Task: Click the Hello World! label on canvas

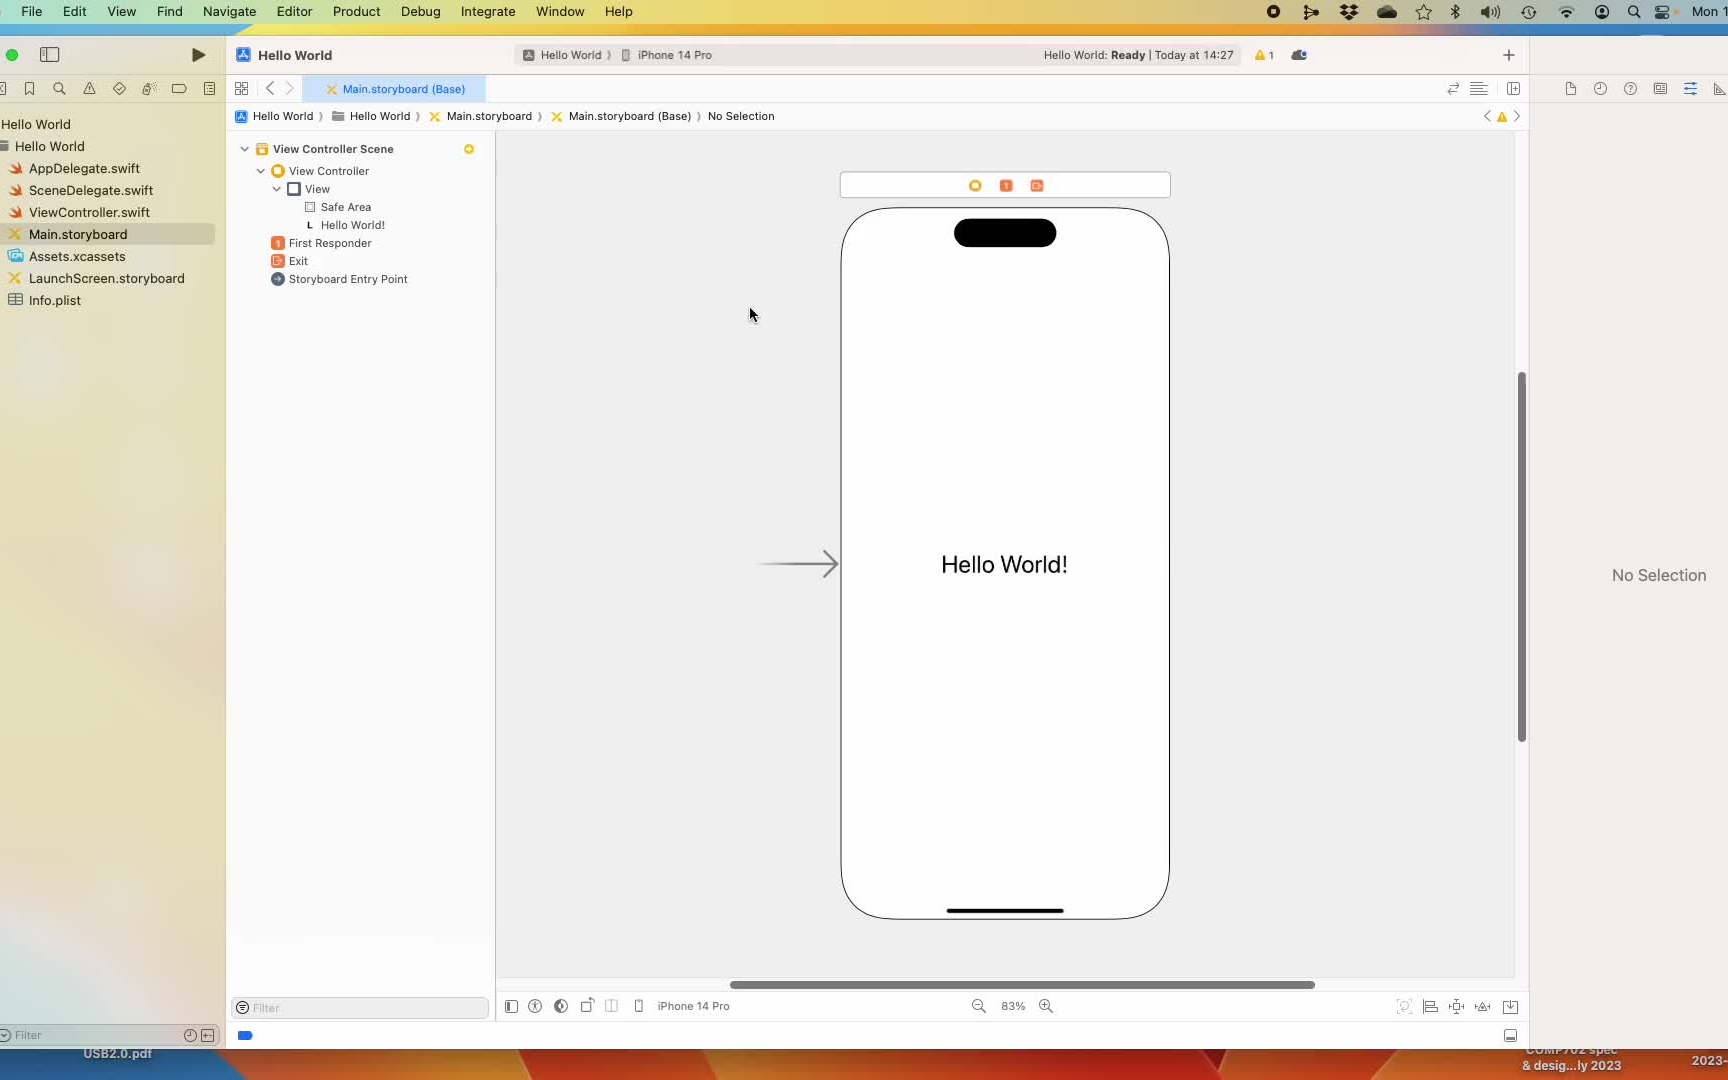Action: [1004, 565]
